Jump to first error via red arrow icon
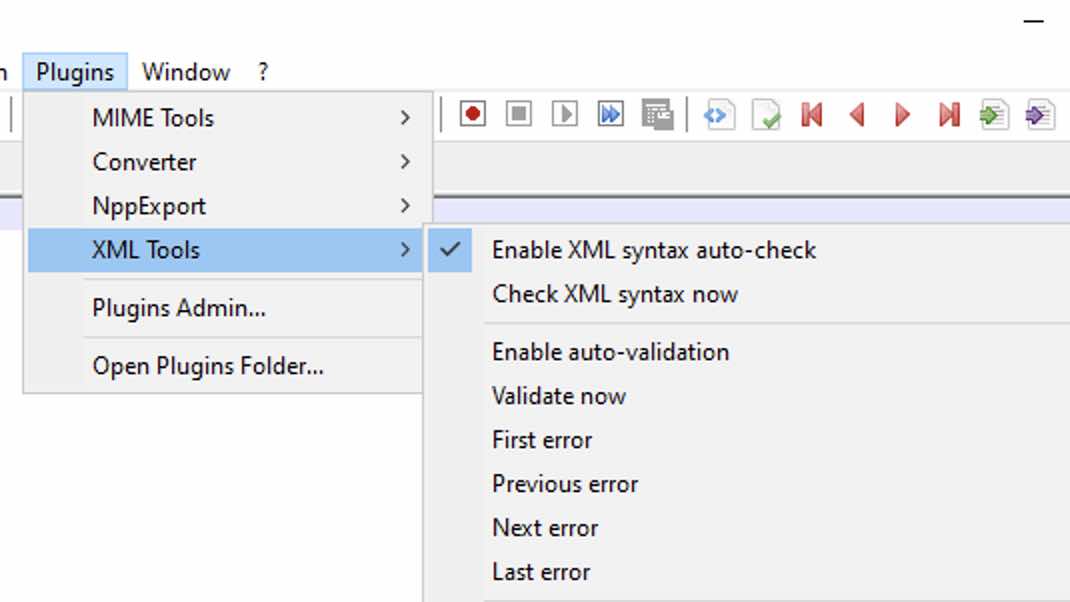Viewport: 1070px width, 602px height. click(812, 114)
